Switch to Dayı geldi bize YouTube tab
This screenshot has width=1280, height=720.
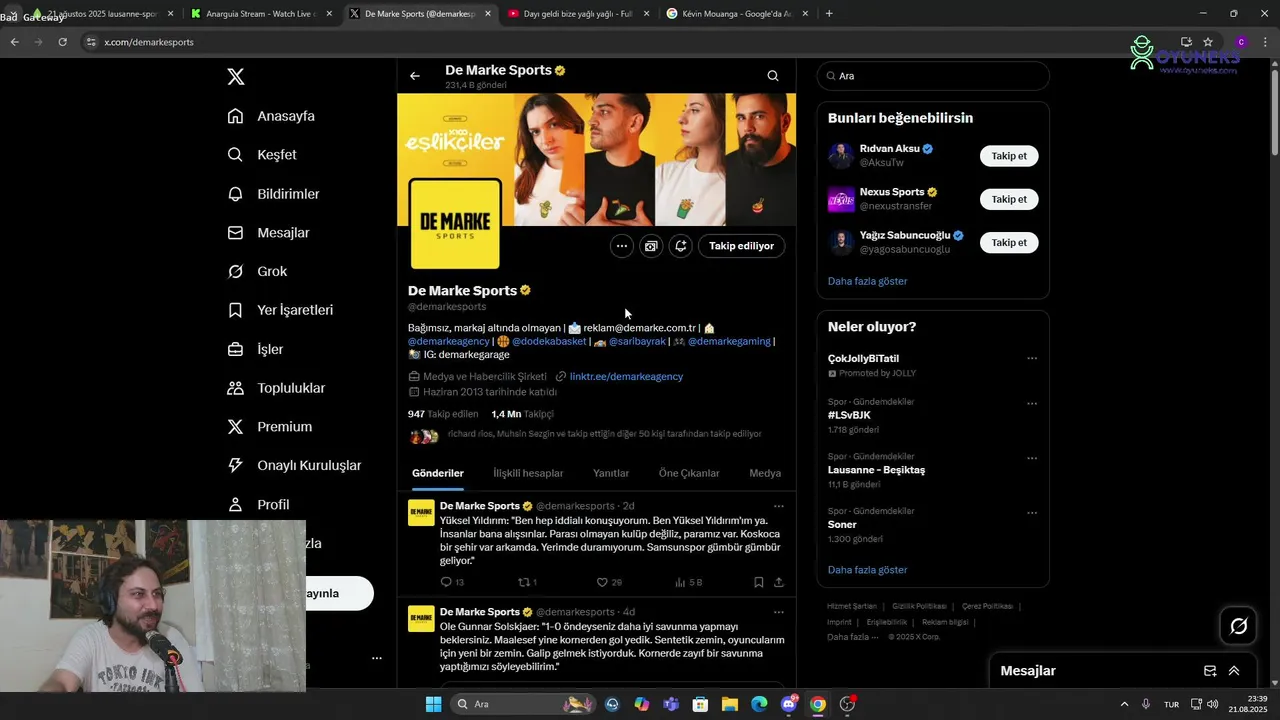578,14
